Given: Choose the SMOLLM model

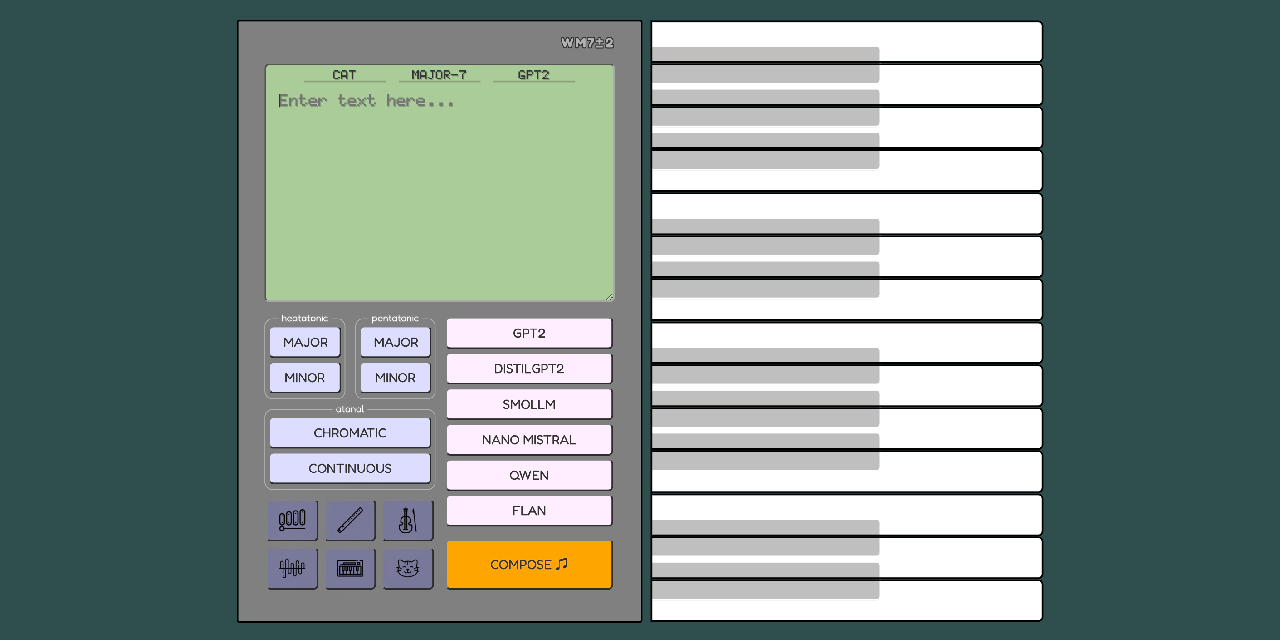Looking at the screenshot, I should coord(529,404).
